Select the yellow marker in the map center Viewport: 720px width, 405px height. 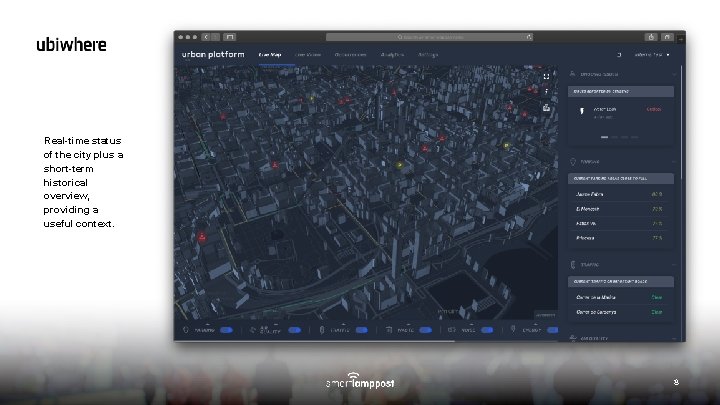coord(399,164)
